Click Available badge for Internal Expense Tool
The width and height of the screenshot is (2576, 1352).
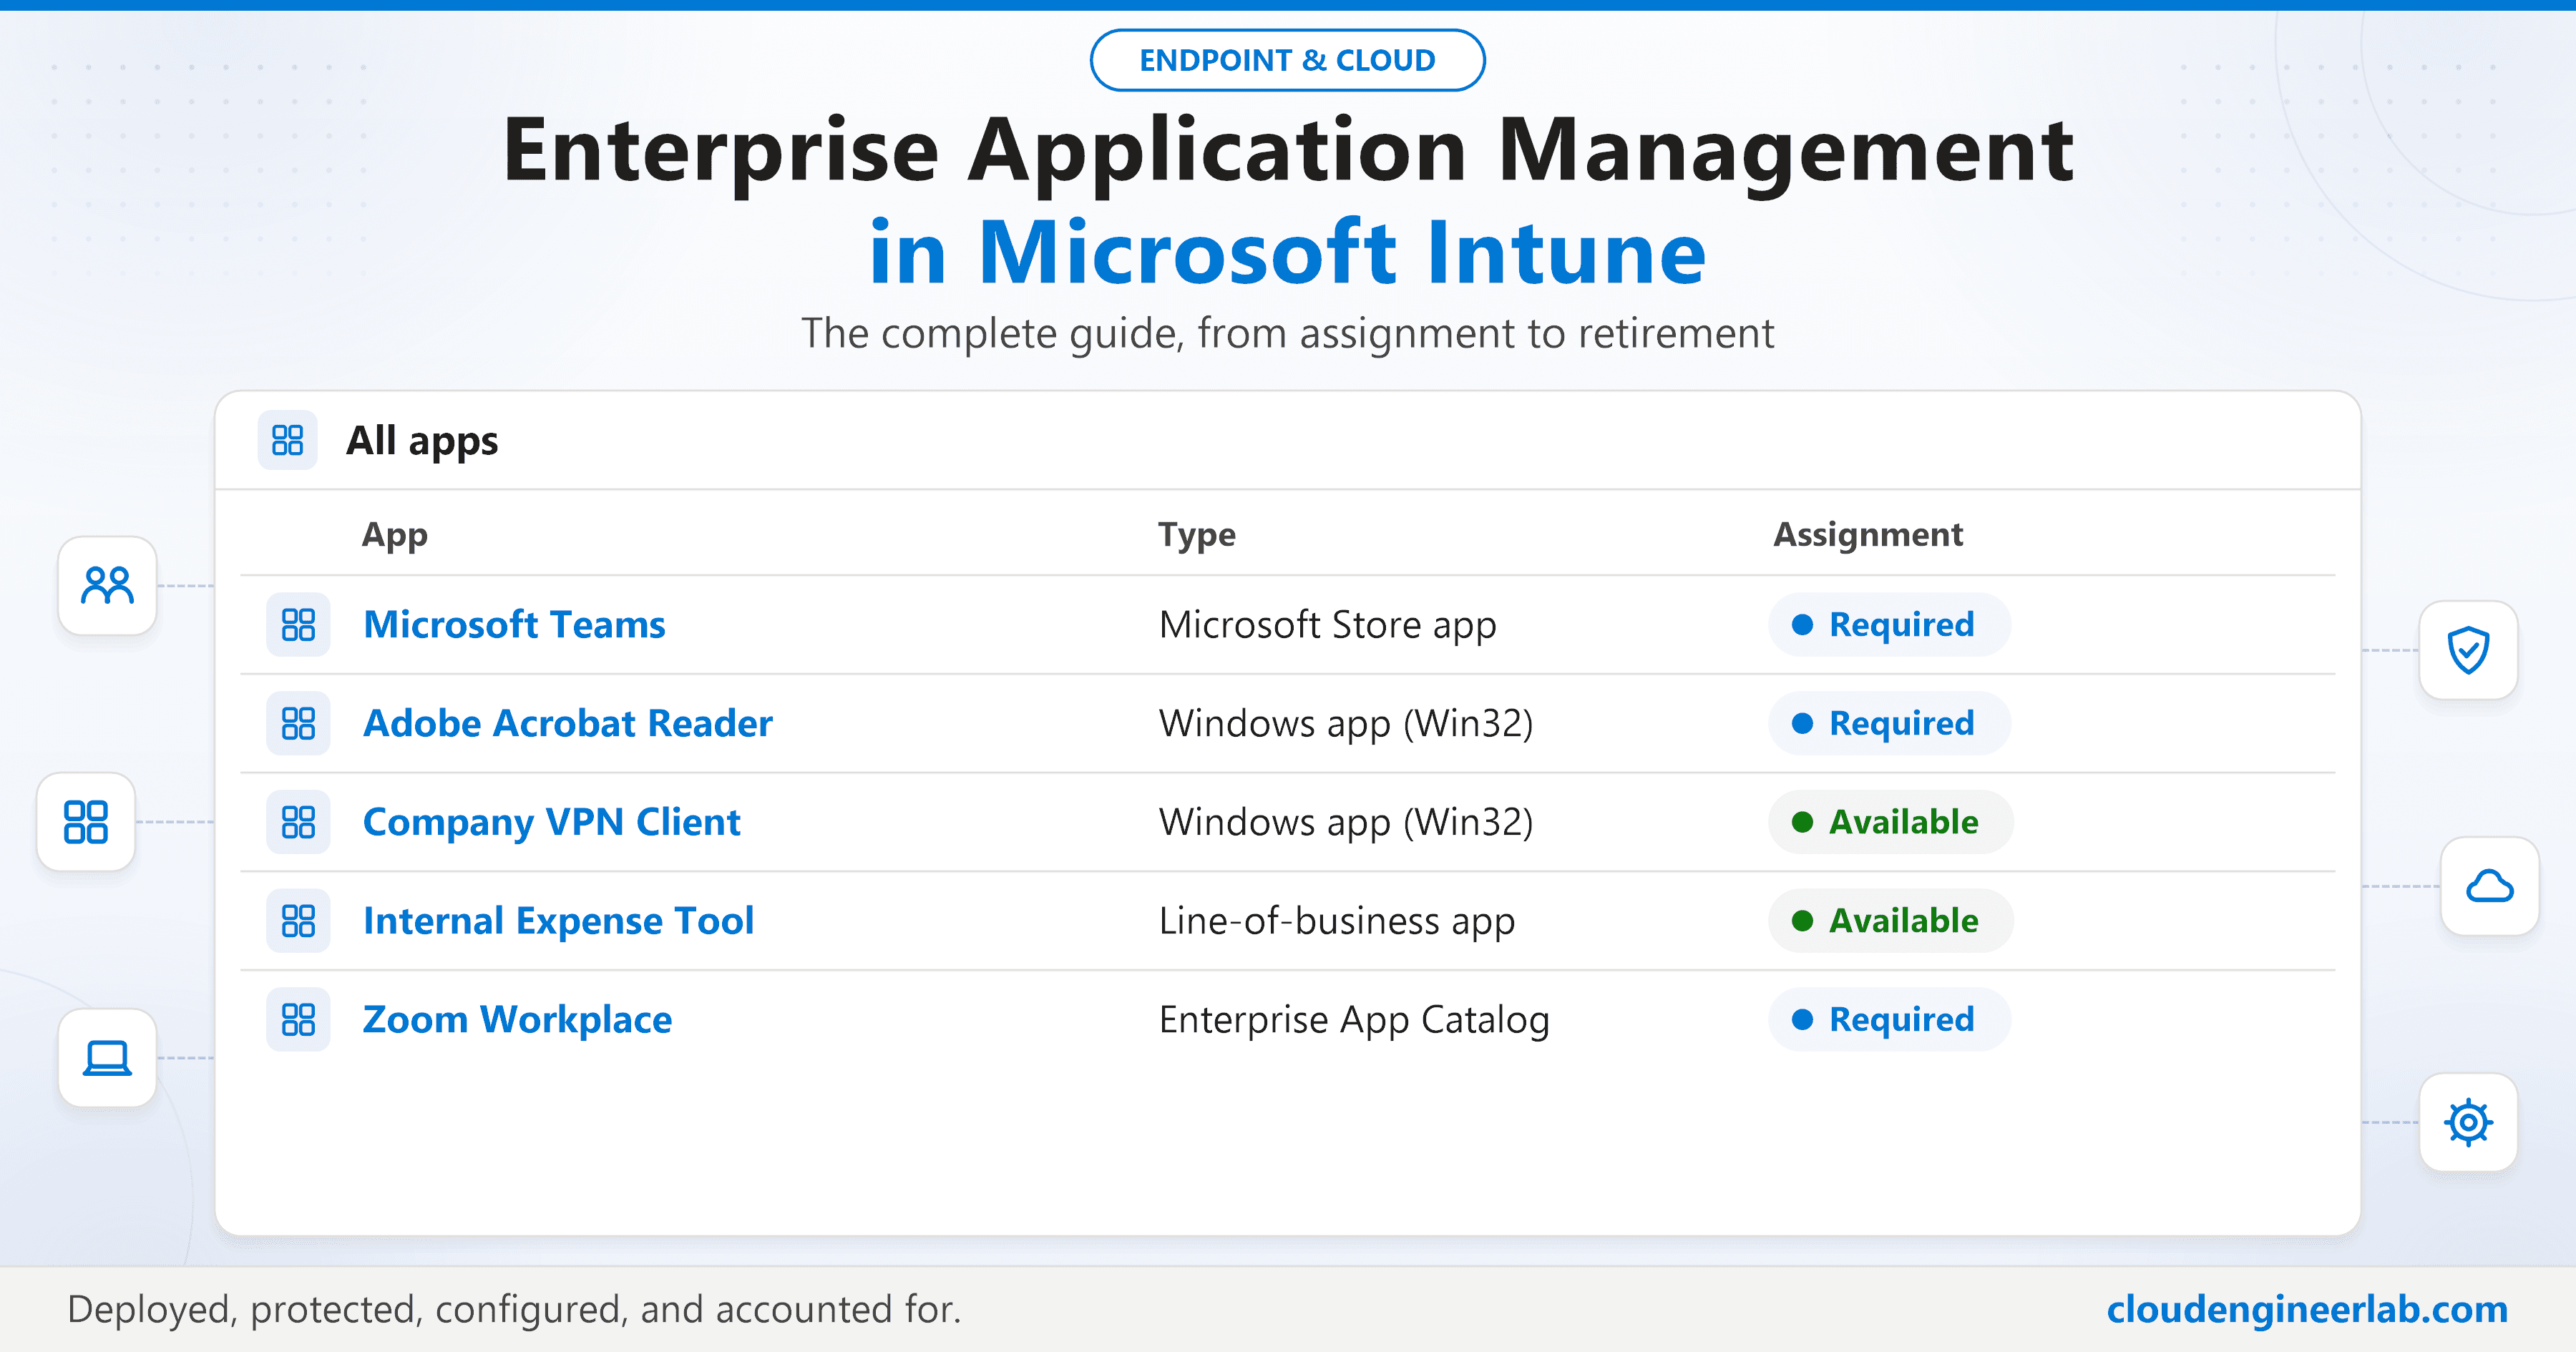click(x=1891, y=921)
